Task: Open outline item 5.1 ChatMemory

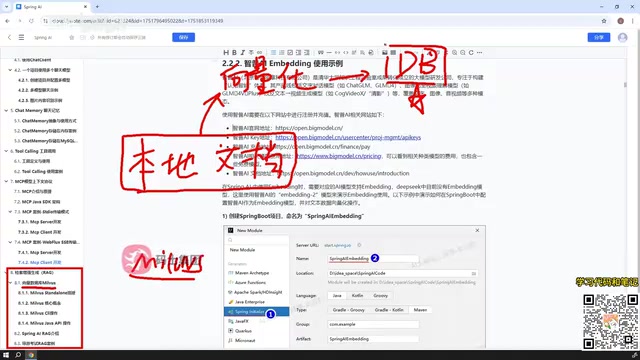Action: point(45,121)
